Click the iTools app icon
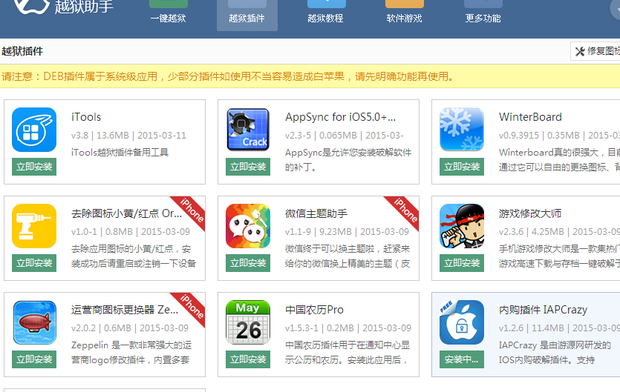The height and width of the screenshot is (392, 620). 34,130
